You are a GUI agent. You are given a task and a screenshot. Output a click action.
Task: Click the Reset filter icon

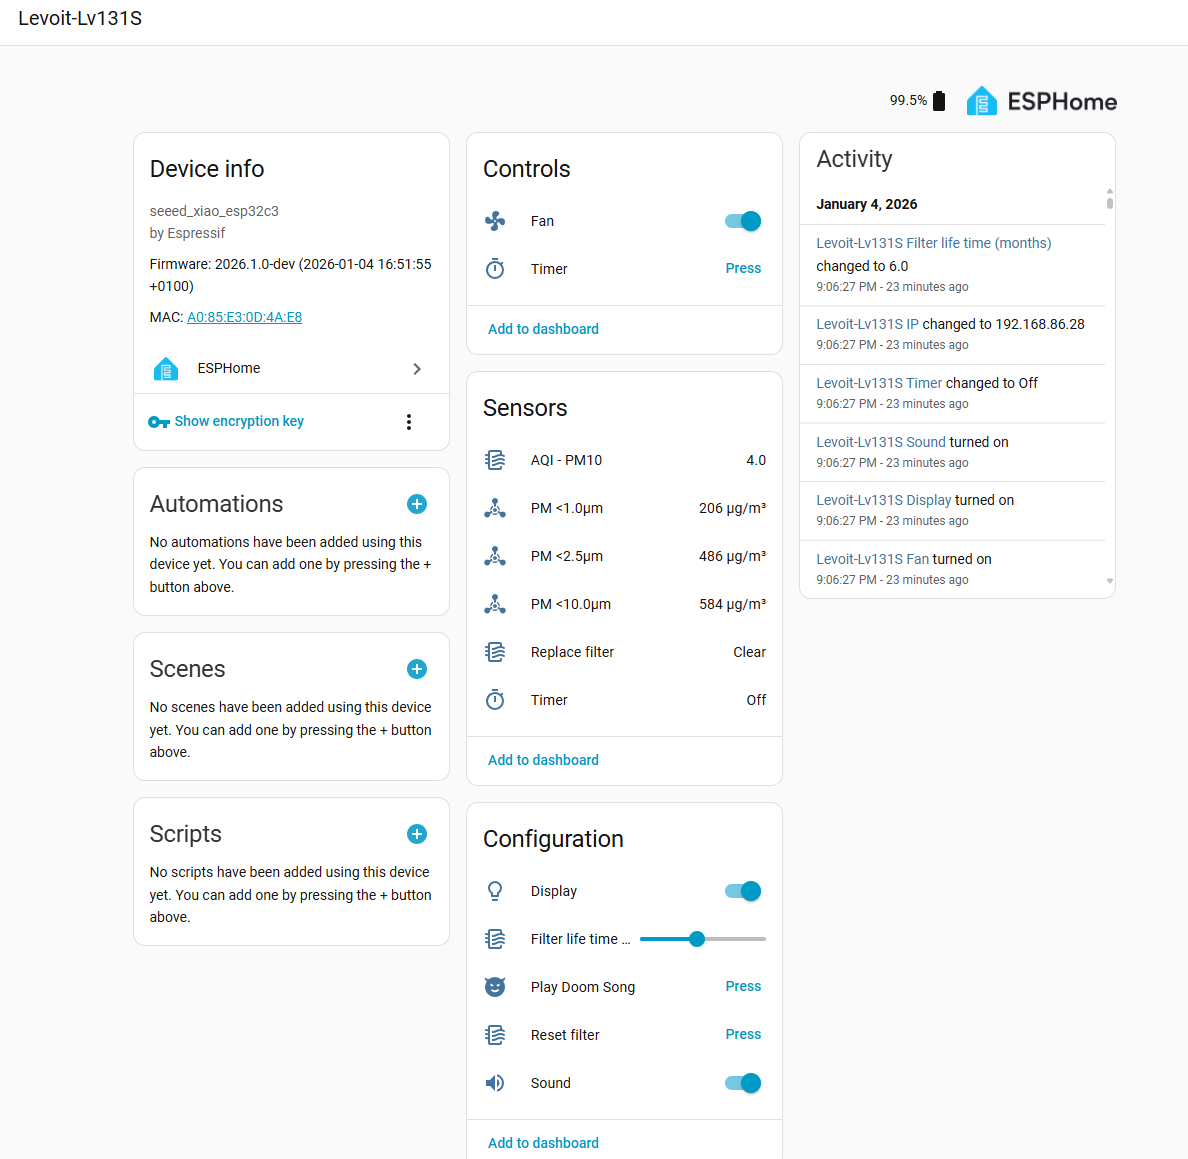click(495, 1036)
